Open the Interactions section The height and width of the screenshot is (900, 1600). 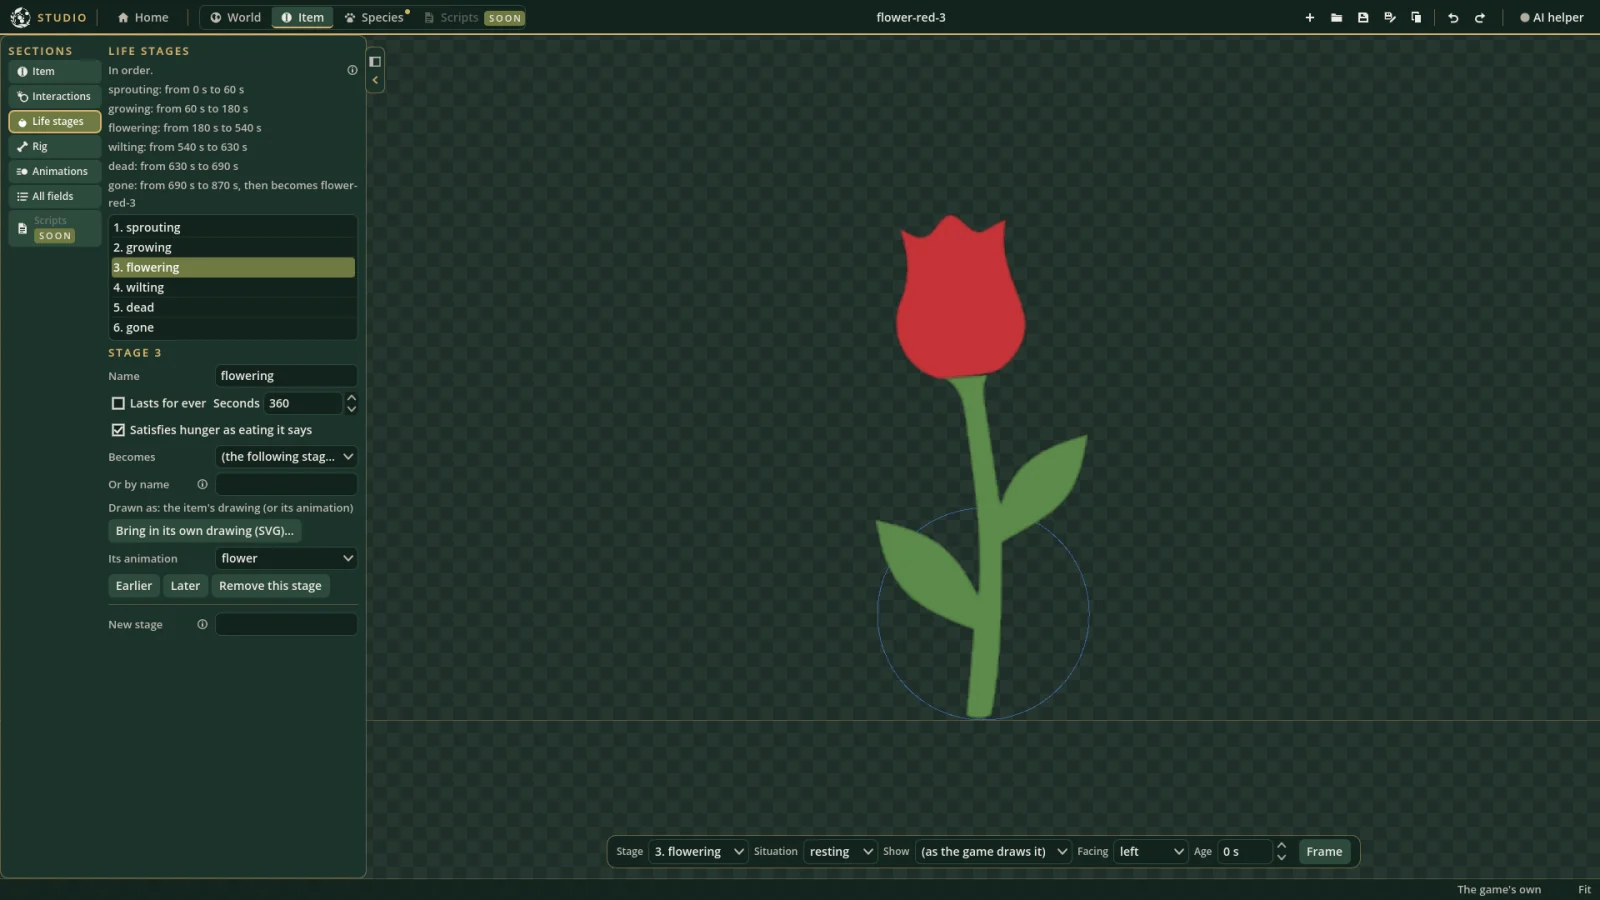coord(55,96)
